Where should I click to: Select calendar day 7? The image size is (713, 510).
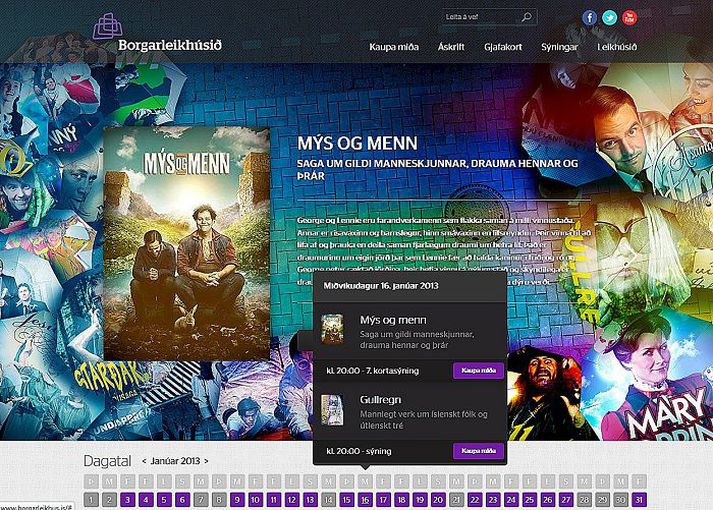pyautogui.click(x=201, y=500)
